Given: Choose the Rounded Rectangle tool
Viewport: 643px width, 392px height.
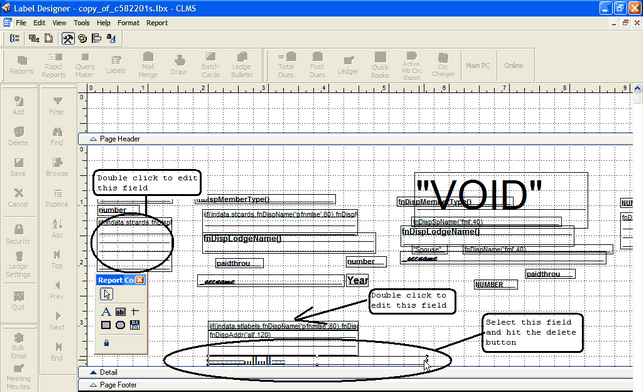Looking at the screenshot, I should (120, 325).
